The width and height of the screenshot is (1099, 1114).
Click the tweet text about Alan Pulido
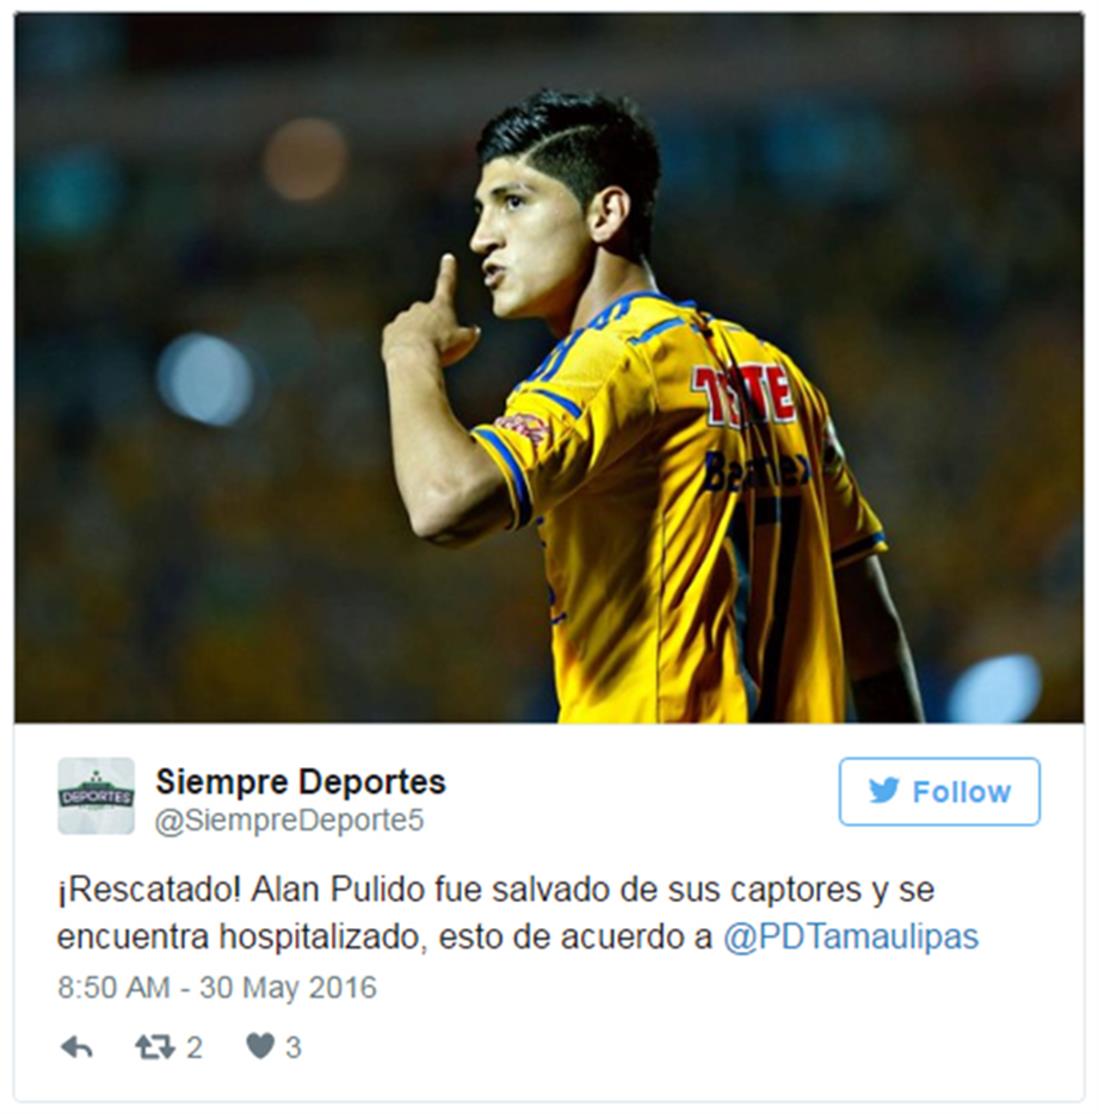(518, 913)
